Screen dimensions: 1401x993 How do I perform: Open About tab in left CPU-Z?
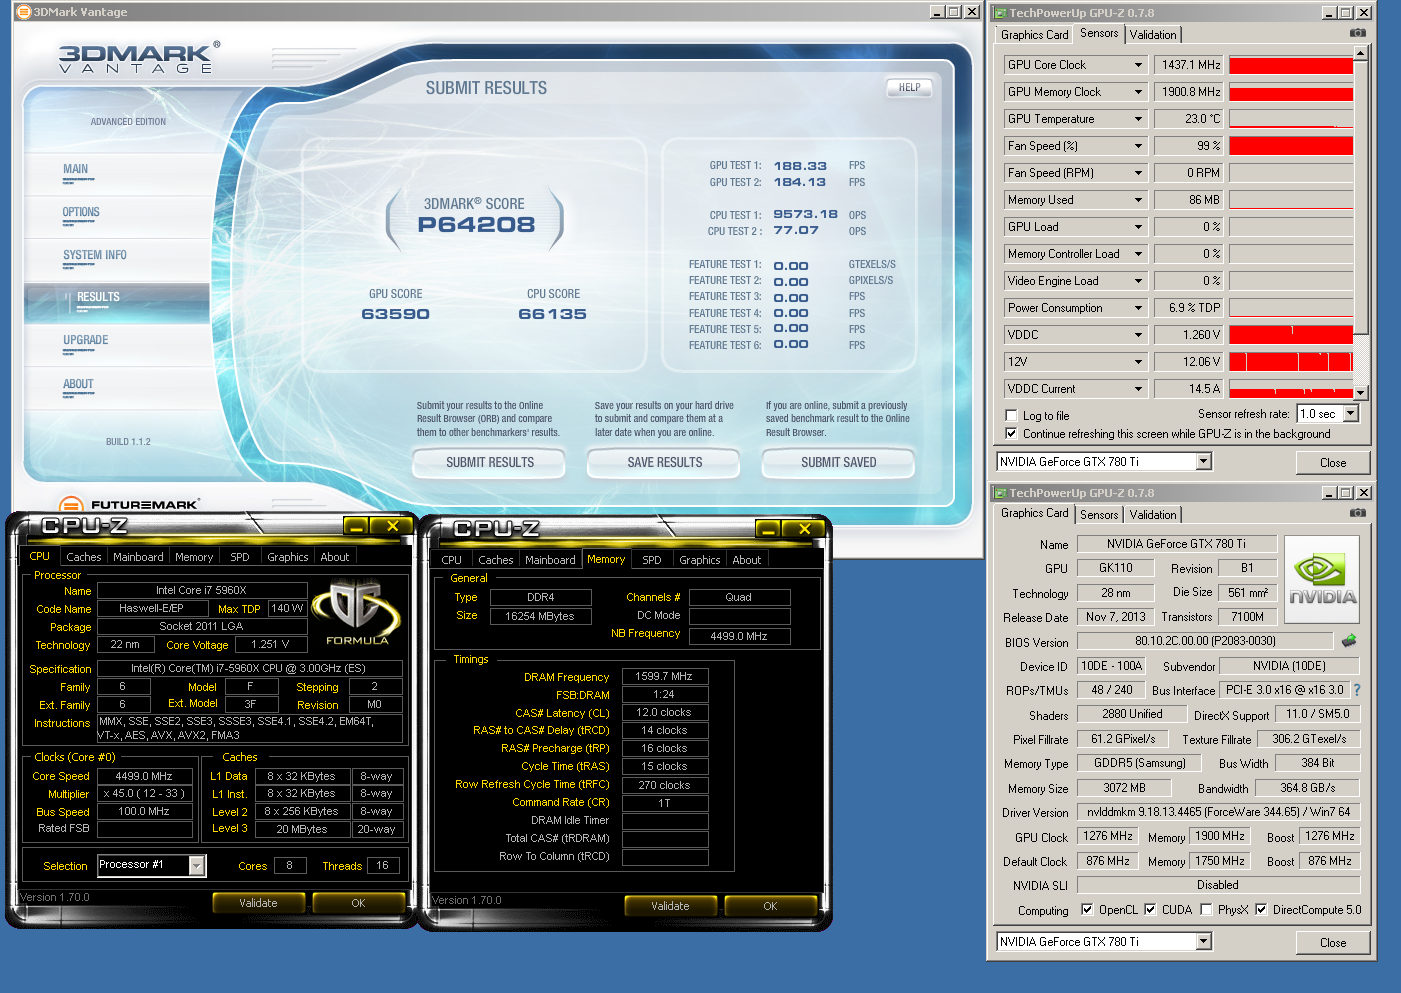335,557
